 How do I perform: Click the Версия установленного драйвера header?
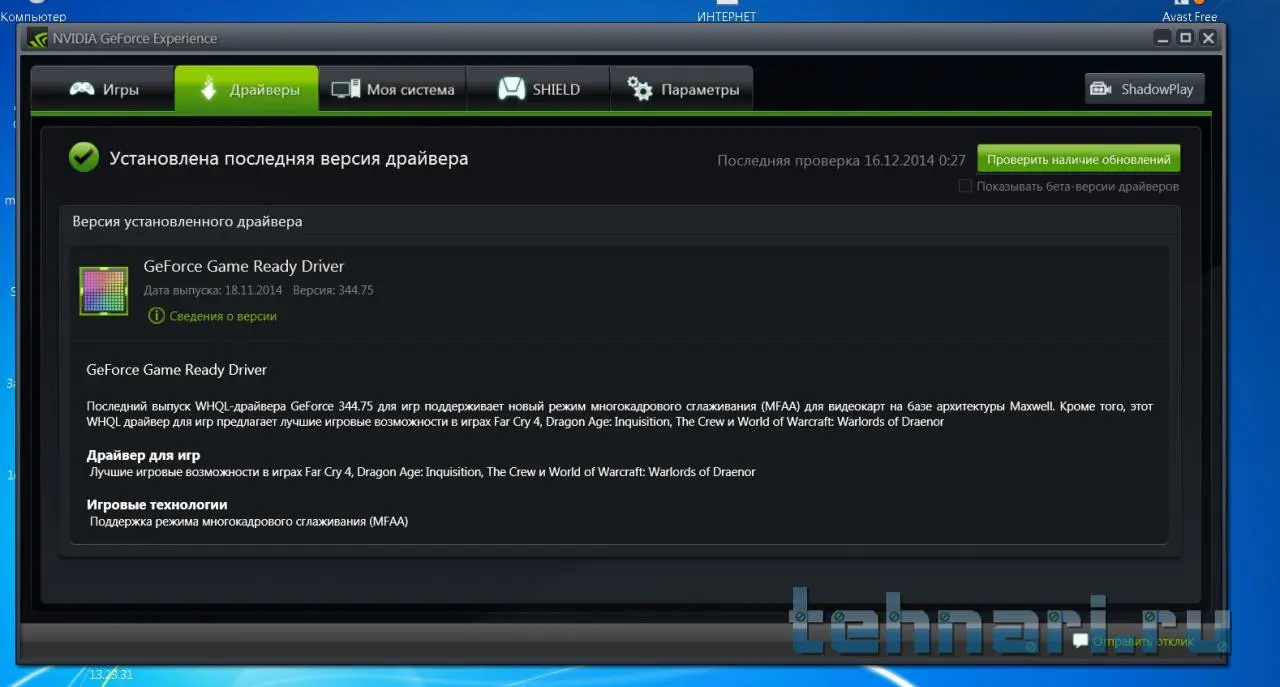[187, 221]
